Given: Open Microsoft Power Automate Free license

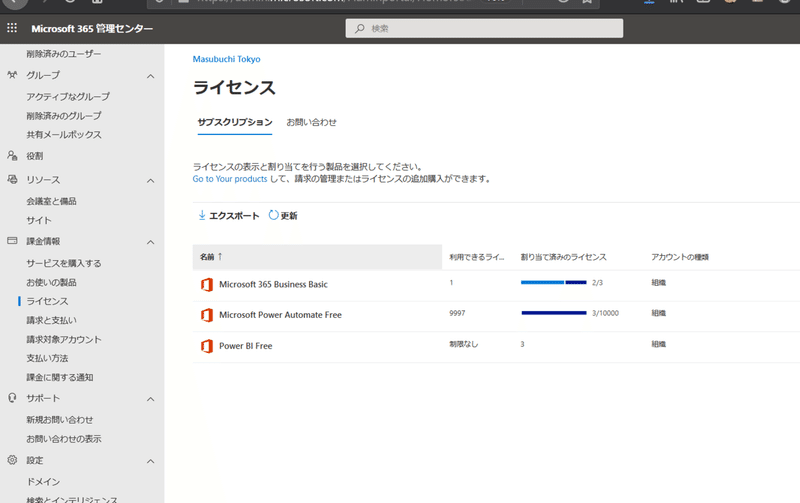Looking at the screenshot, I should click(280, 315).
